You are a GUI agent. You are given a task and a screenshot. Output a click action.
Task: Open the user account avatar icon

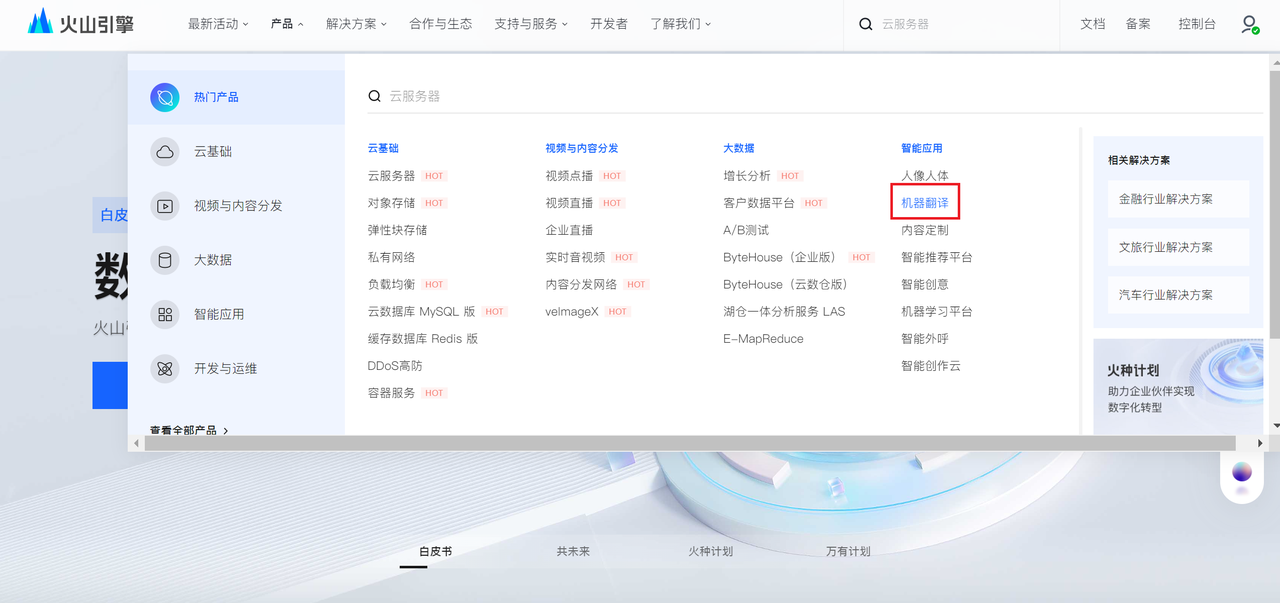click(1249, 24)
